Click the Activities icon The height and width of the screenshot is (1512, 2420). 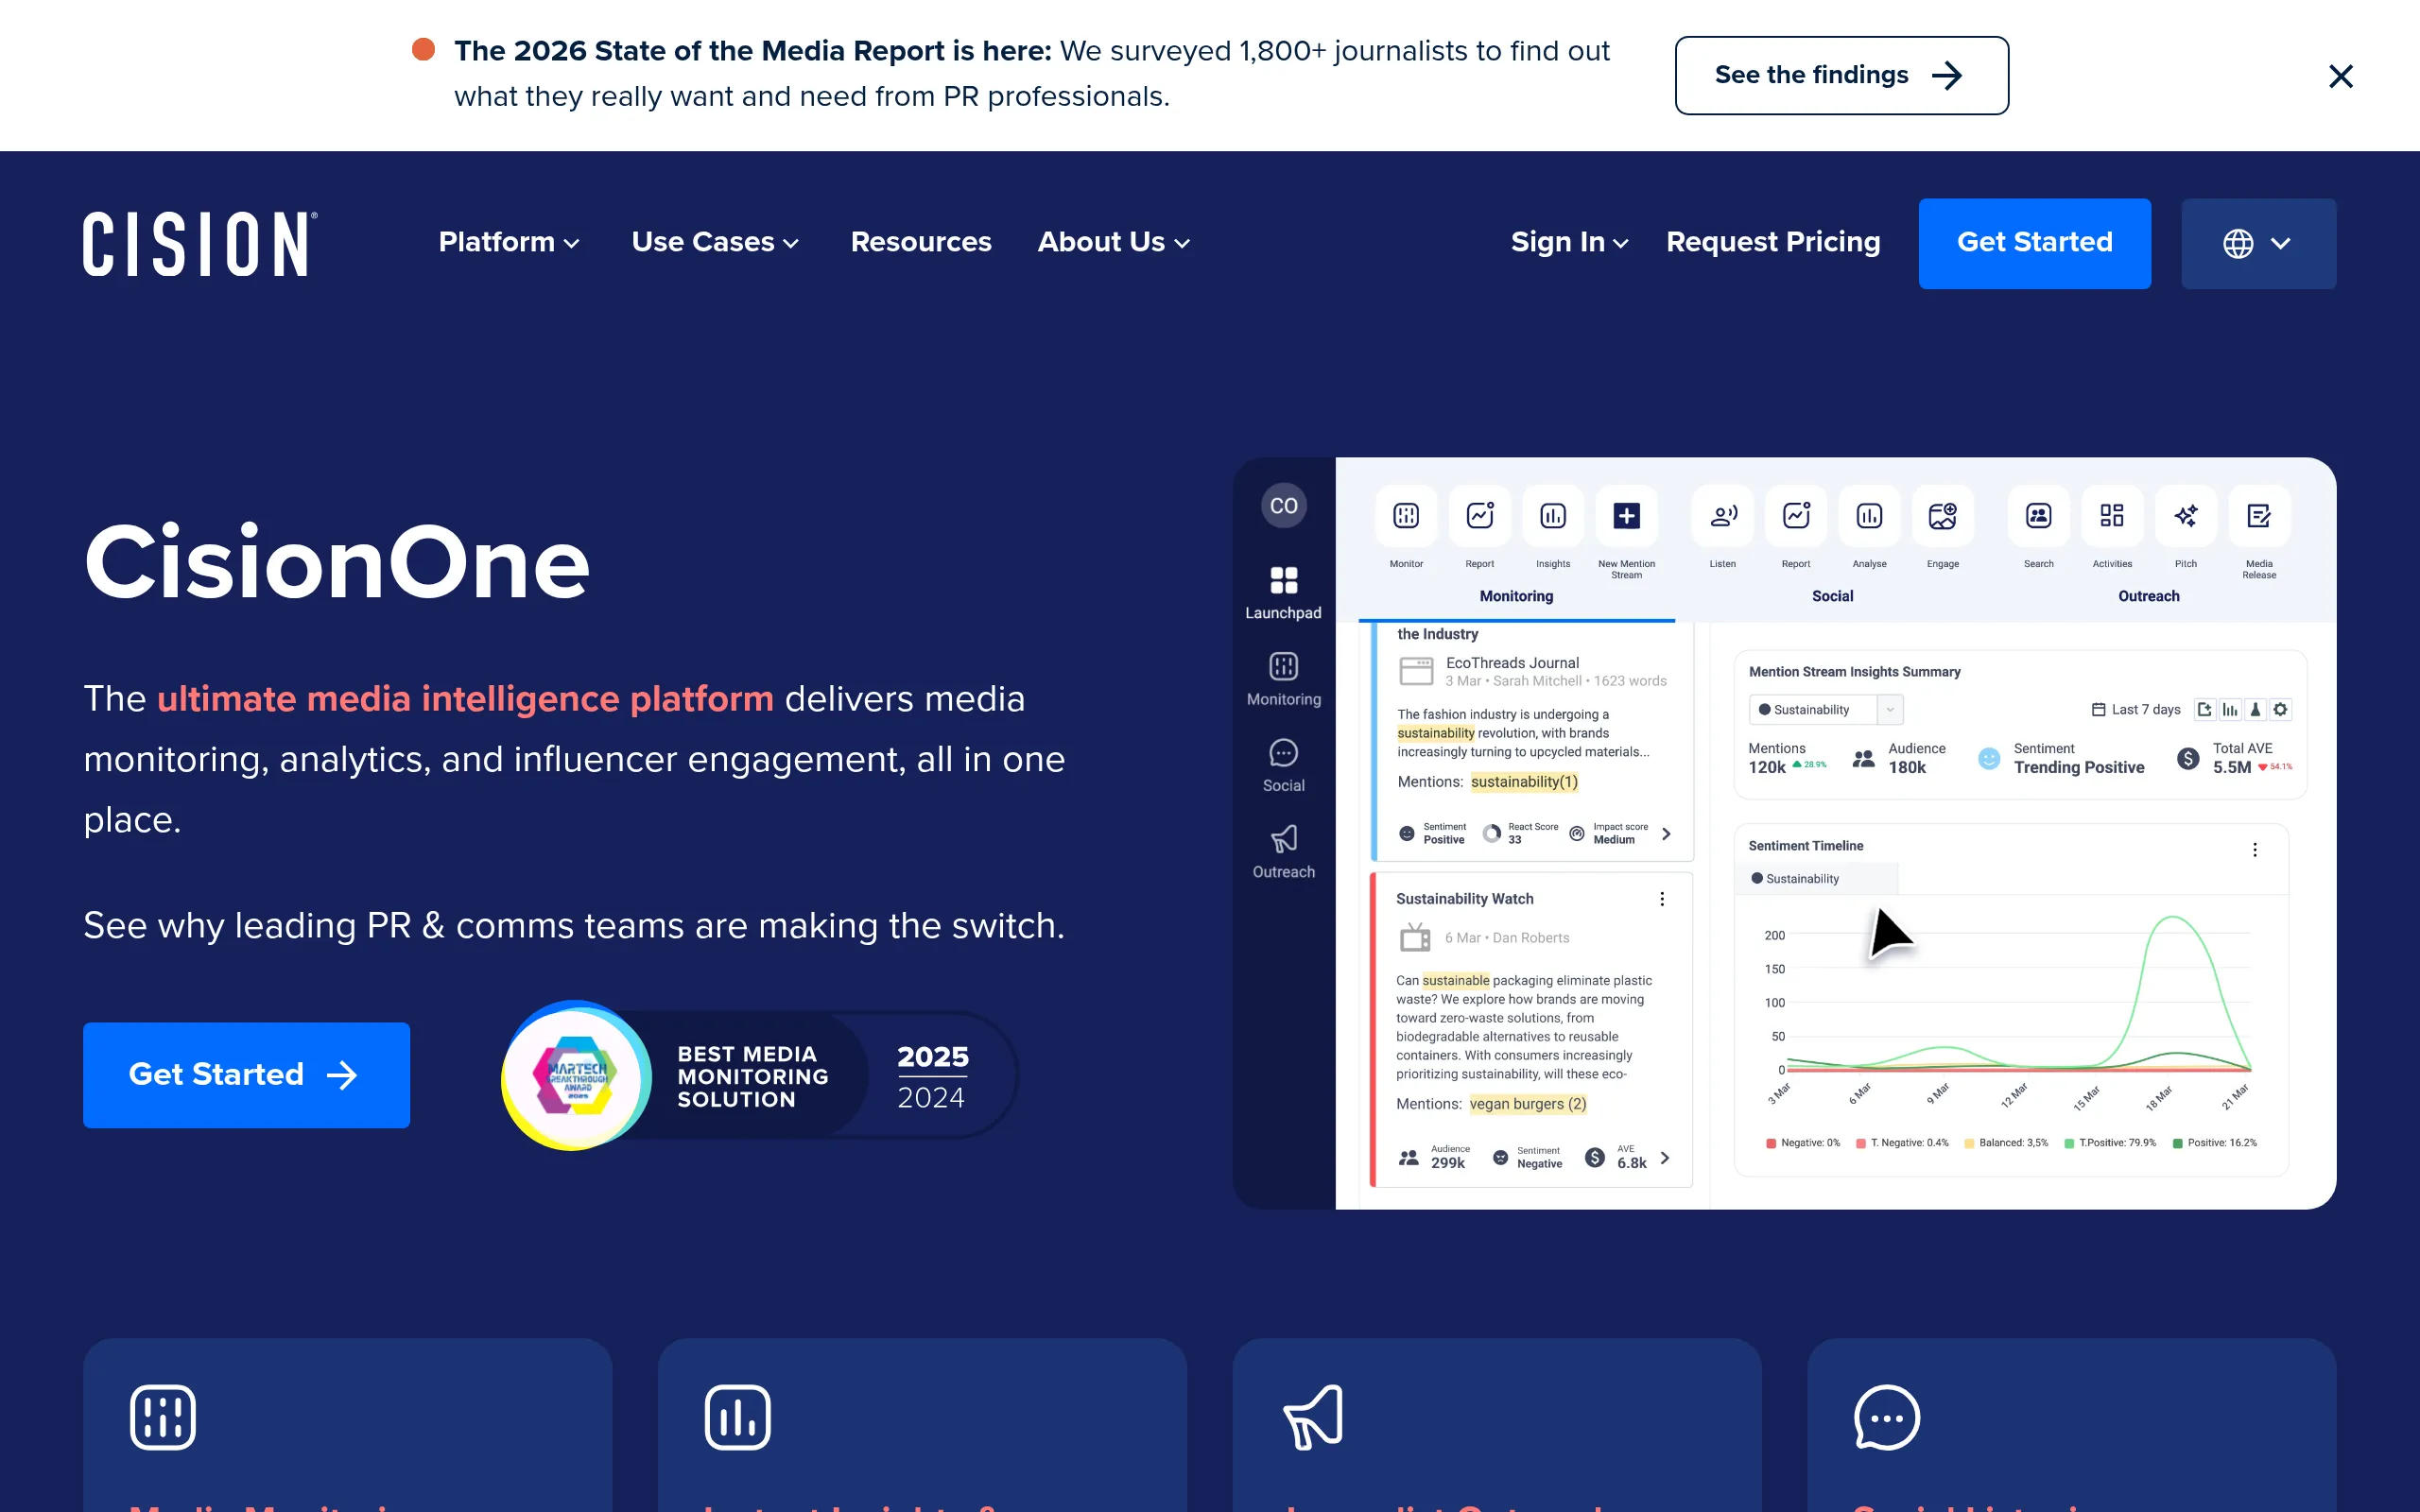coord(2112,516)
